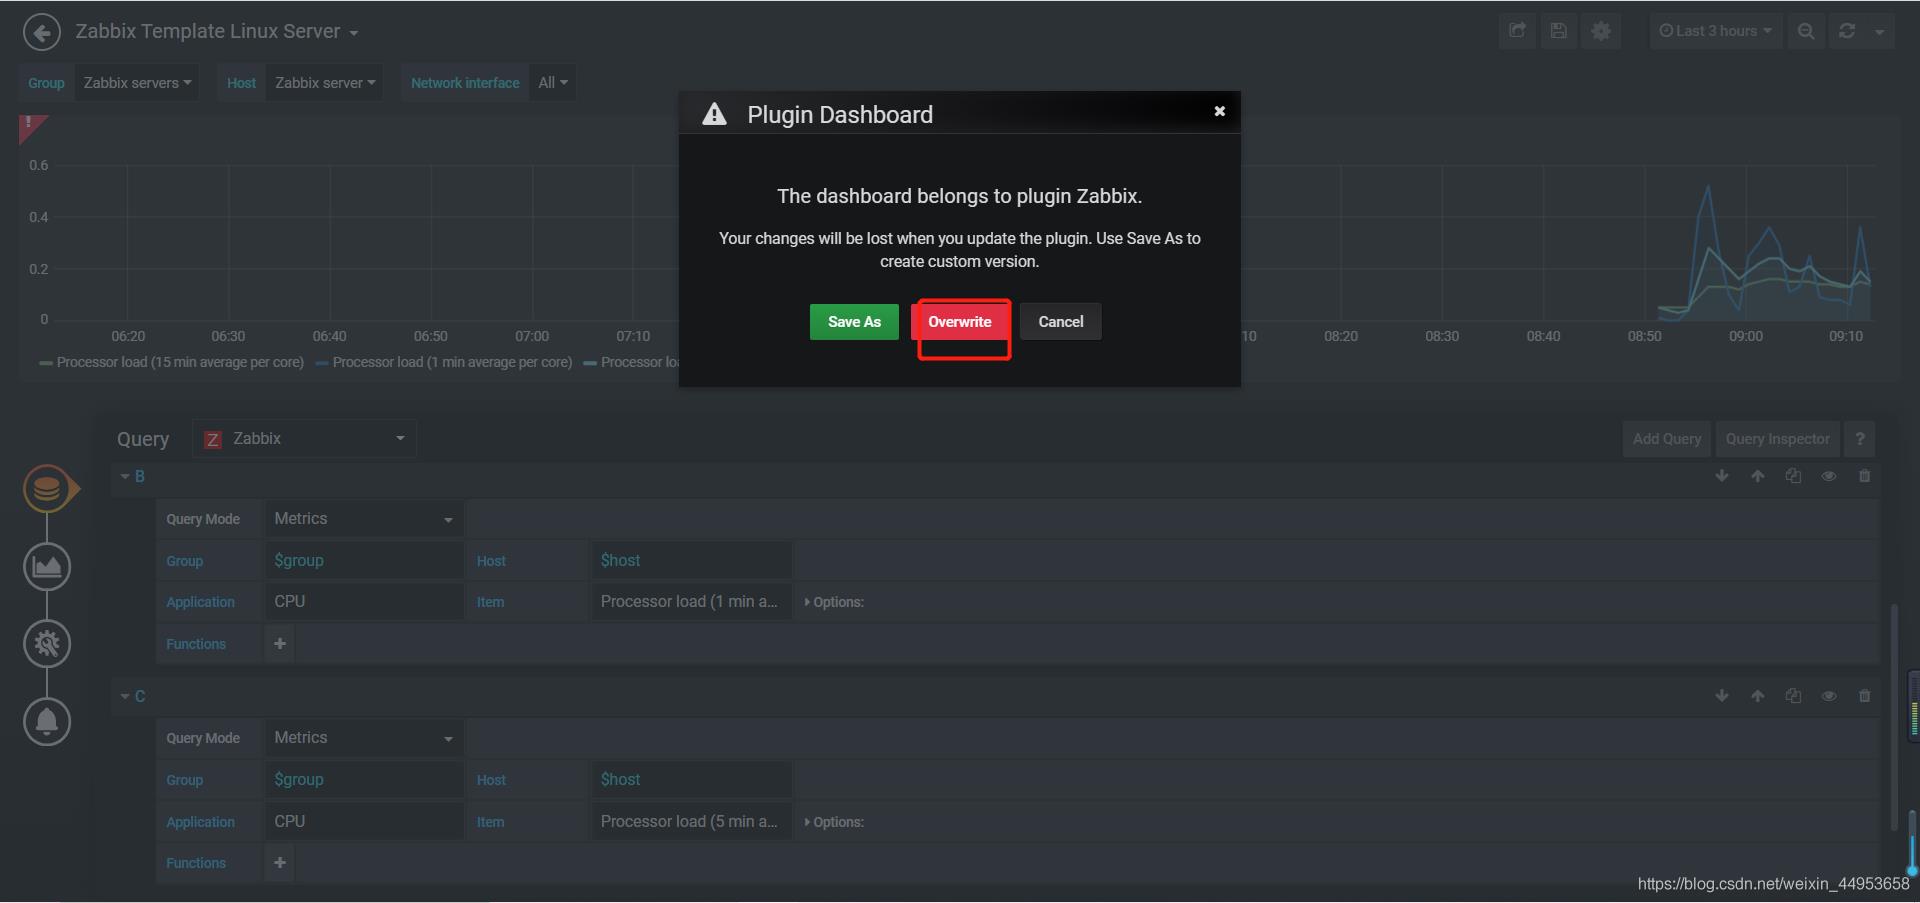The image size is (1920, 903).
Task: Click the Add Query button
Action: [1667, 439]
